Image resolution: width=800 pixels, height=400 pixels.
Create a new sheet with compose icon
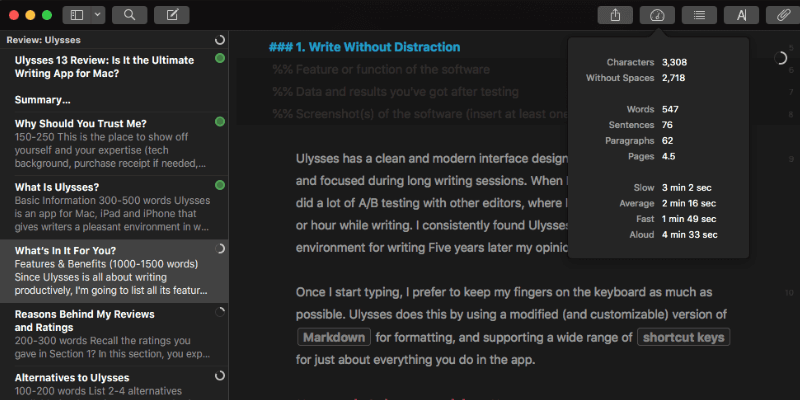[171, 15]
